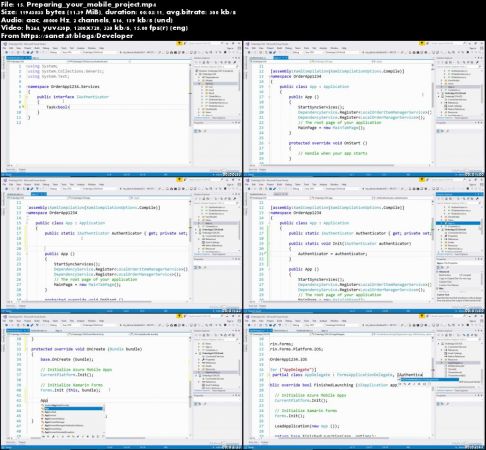
Task: Collapse Misc section in Init(IAuthenticator) frame Properties
Action: pos(438,288)
